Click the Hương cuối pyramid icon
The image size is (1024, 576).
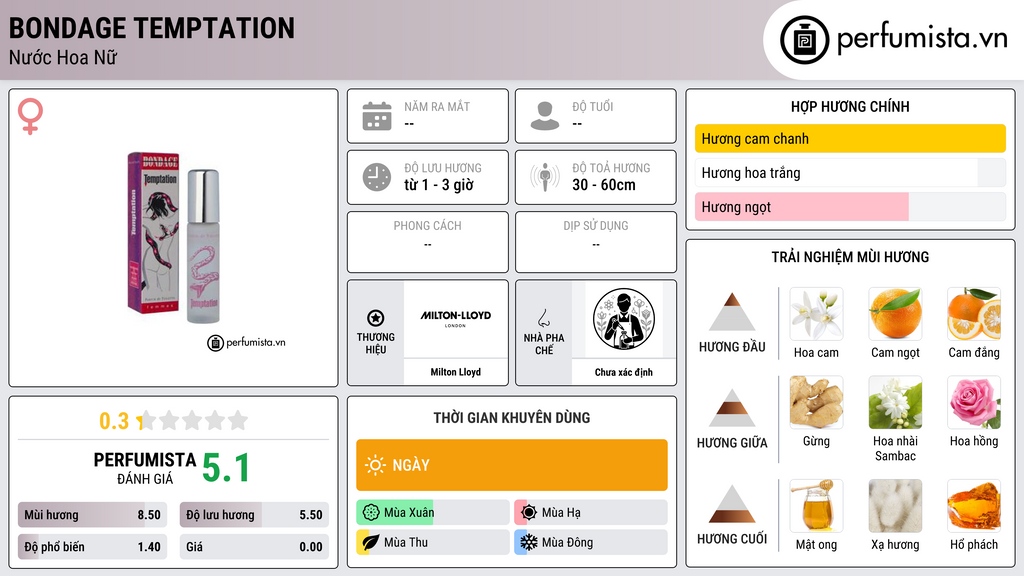[x=732, y=504]
